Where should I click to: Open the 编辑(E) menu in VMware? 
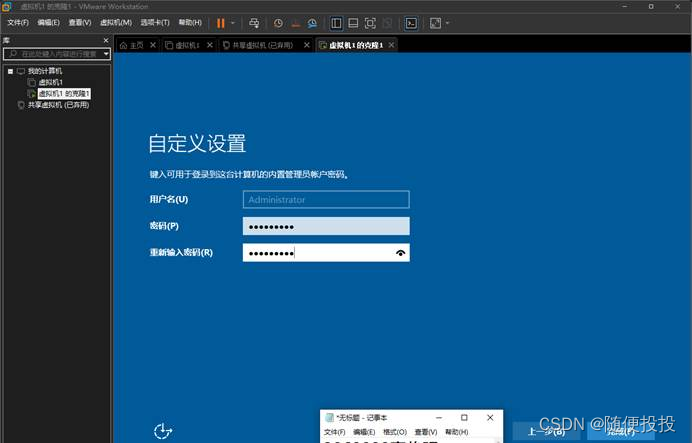click(48, 23)
